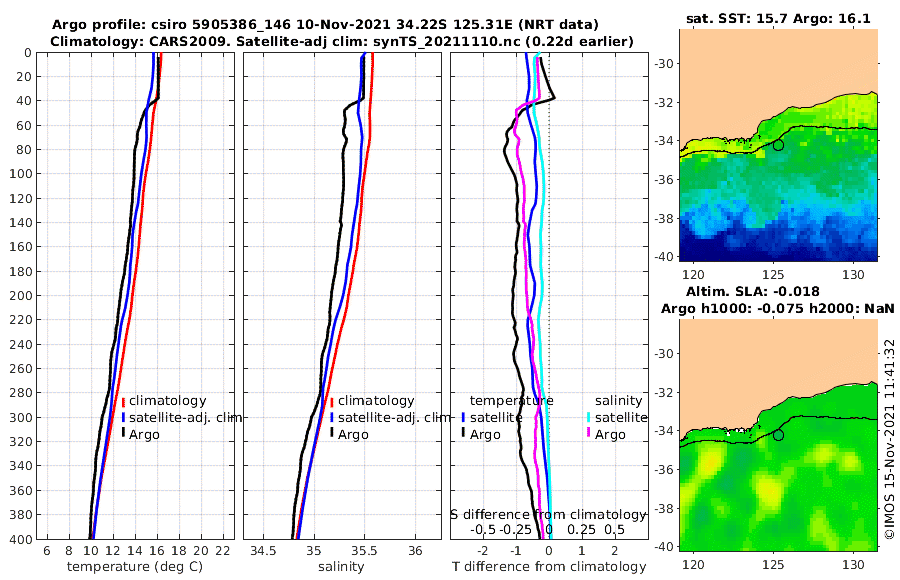Click the IMOS timestamp vertical text
The width and height of the screenshot is (900, 580).
pyautogui.click(x=890, y=439)
